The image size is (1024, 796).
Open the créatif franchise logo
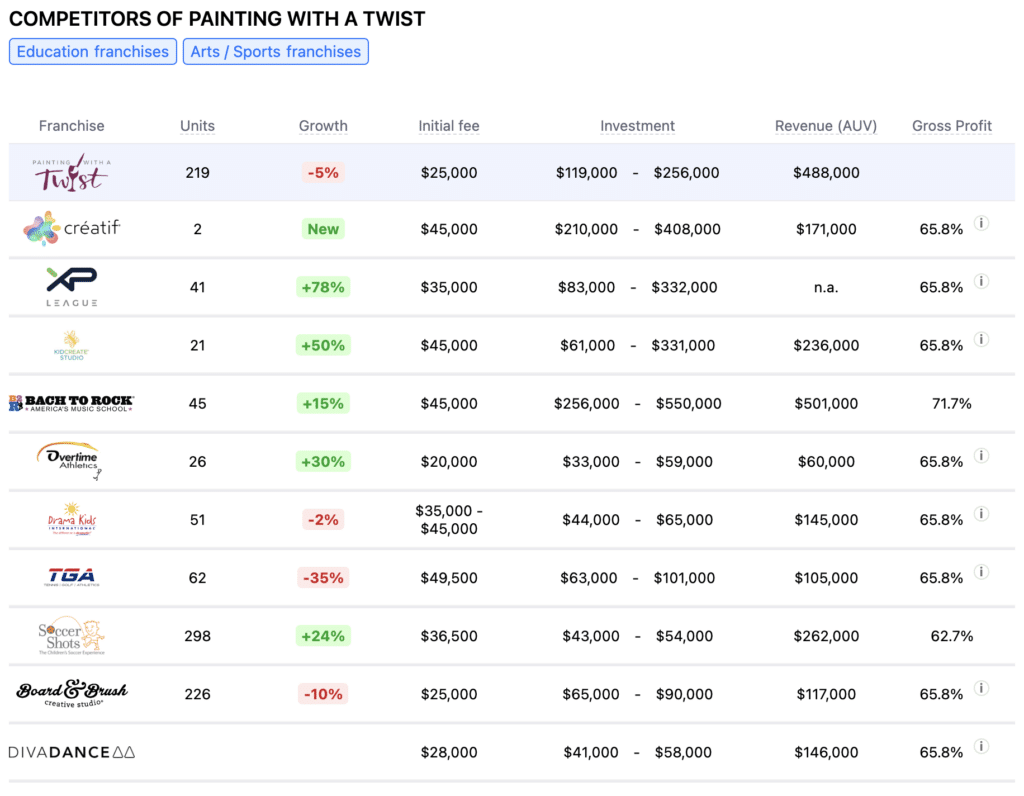pyautogui.click(x=72, y=229)
